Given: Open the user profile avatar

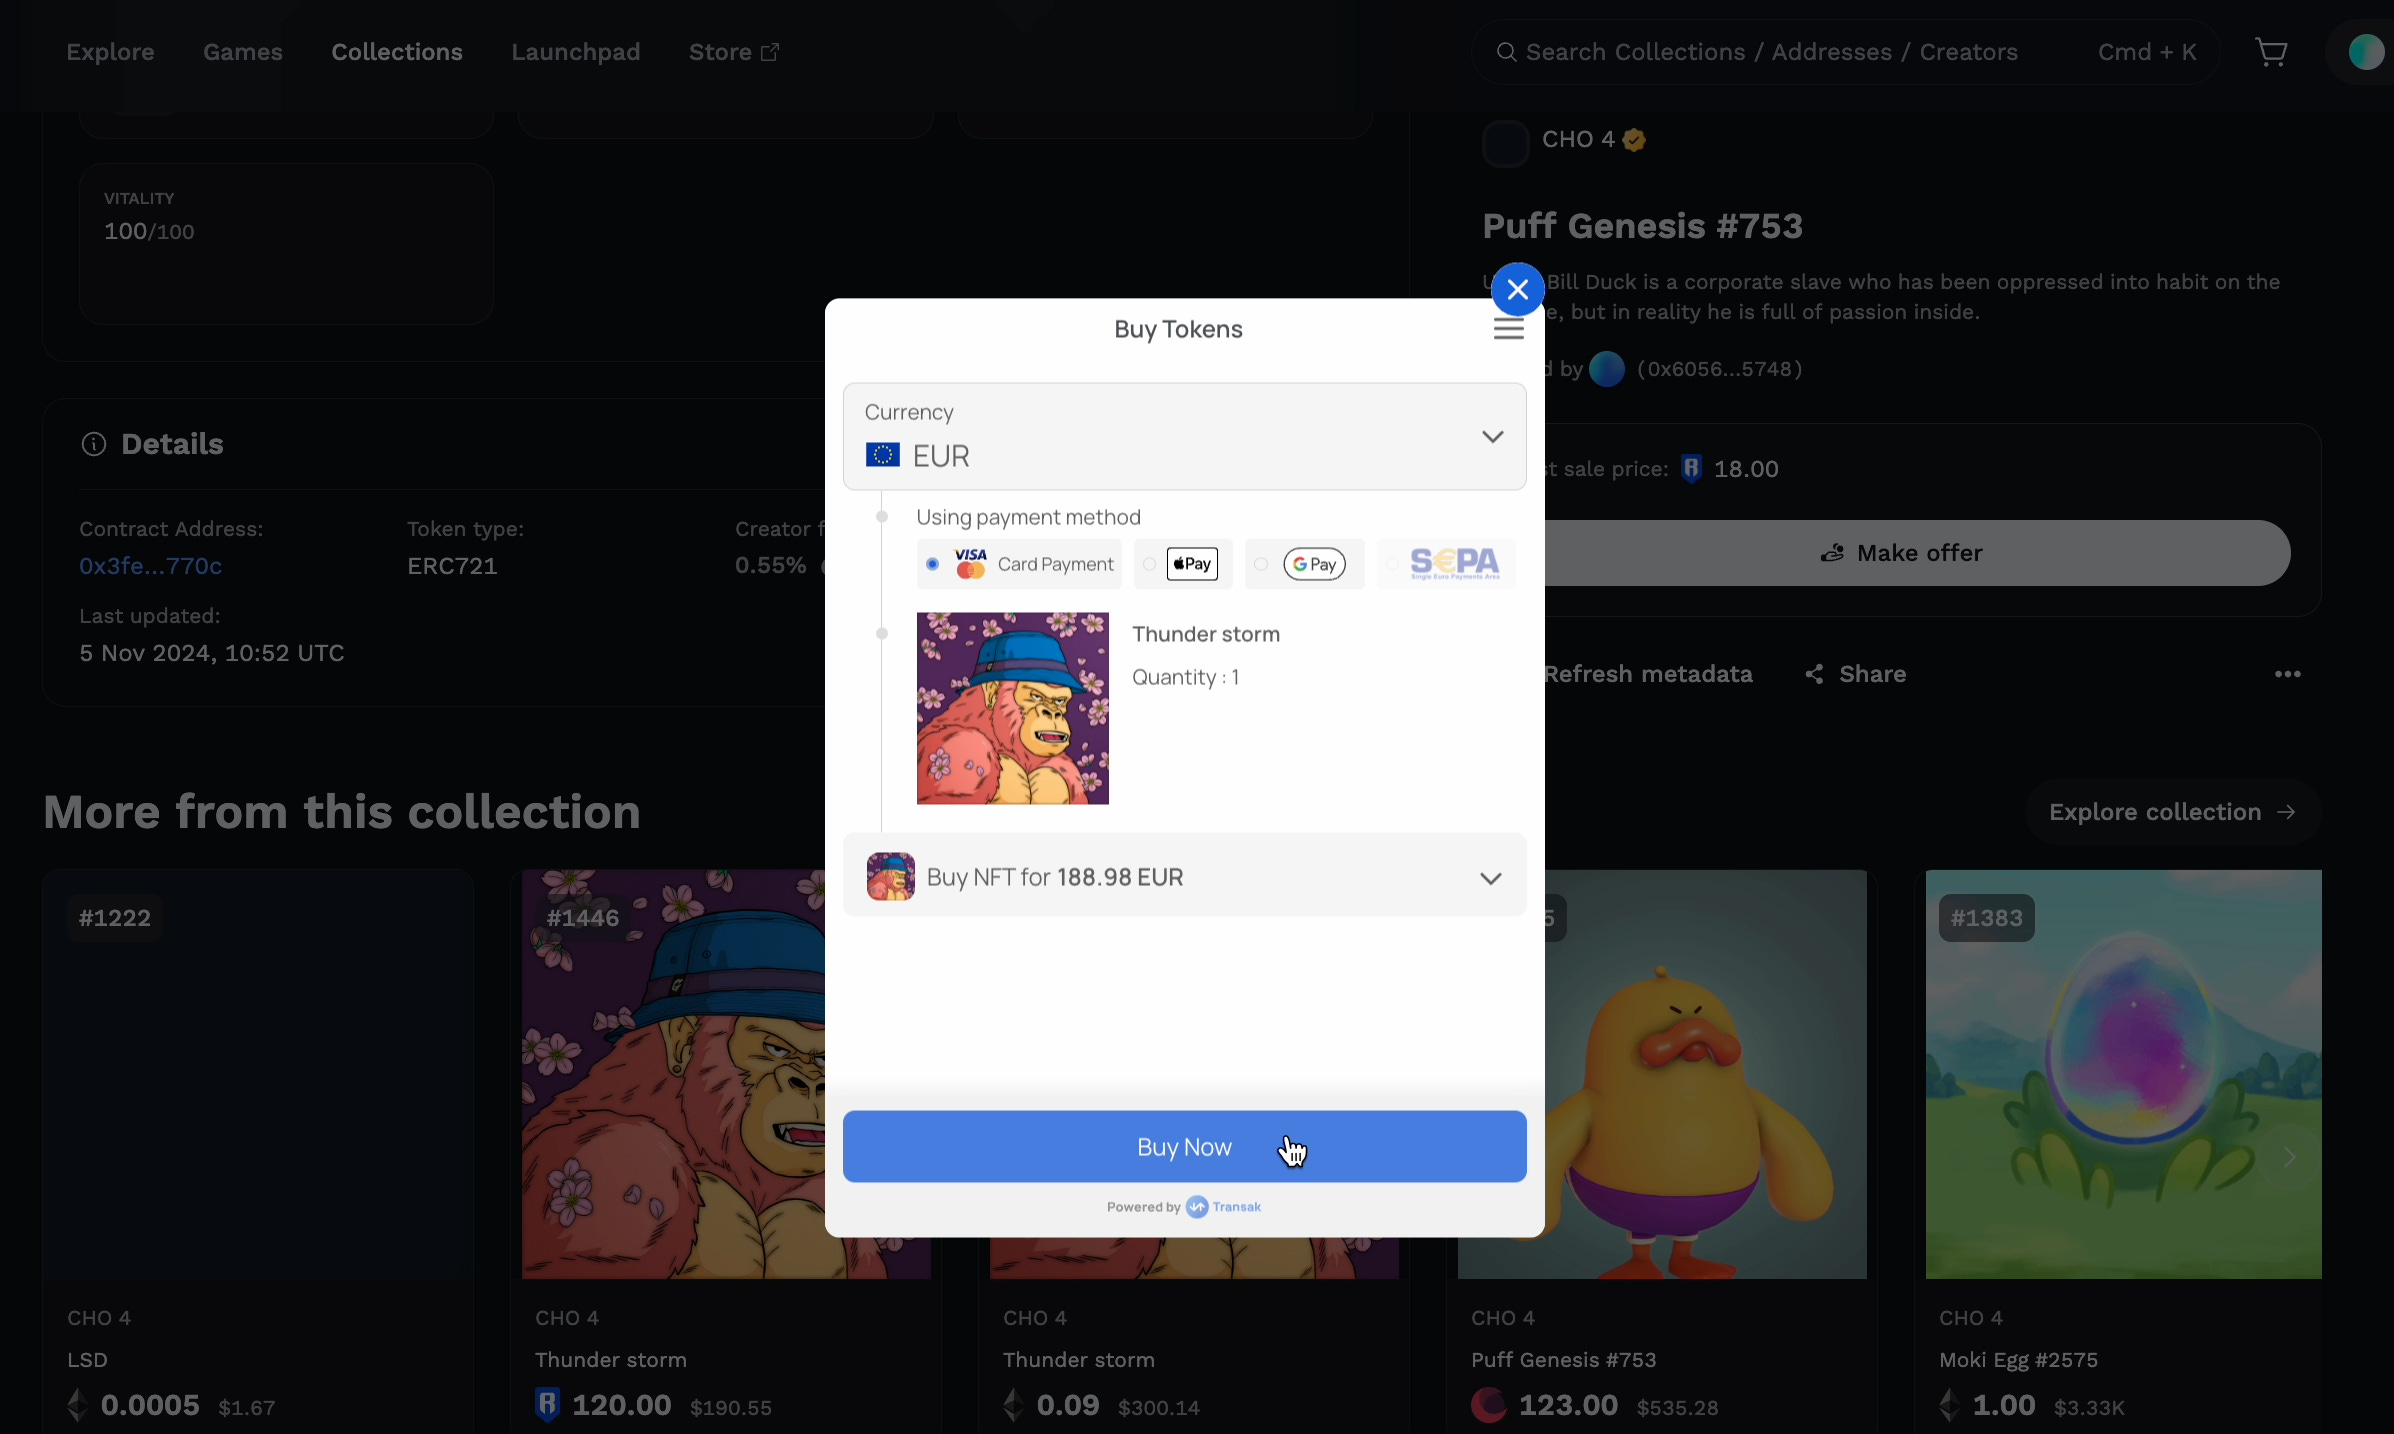Looking at the screenshot, I should click(x=2365, y=52).
